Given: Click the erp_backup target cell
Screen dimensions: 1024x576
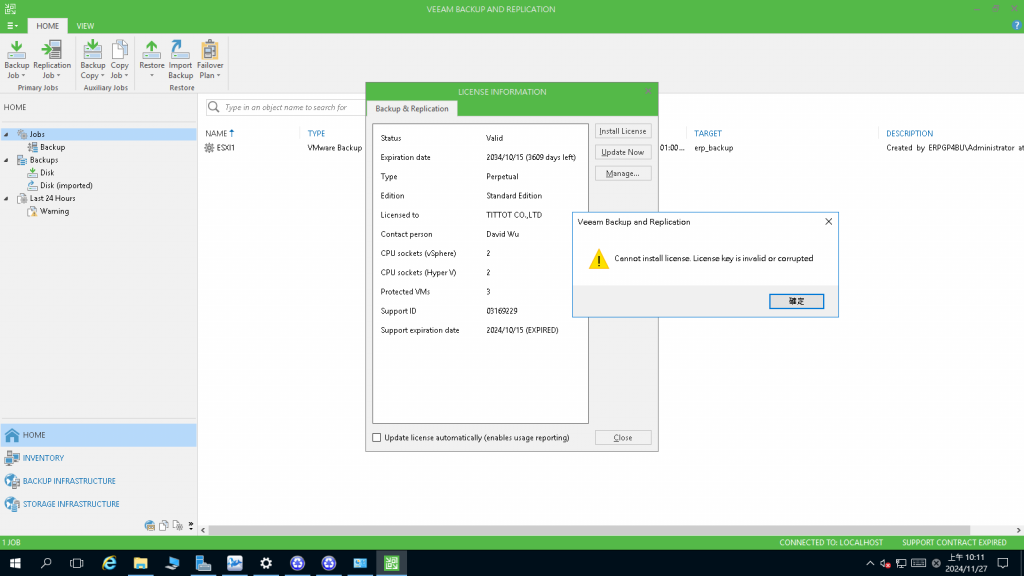Looking at the screenshot, I should [713, 148].
